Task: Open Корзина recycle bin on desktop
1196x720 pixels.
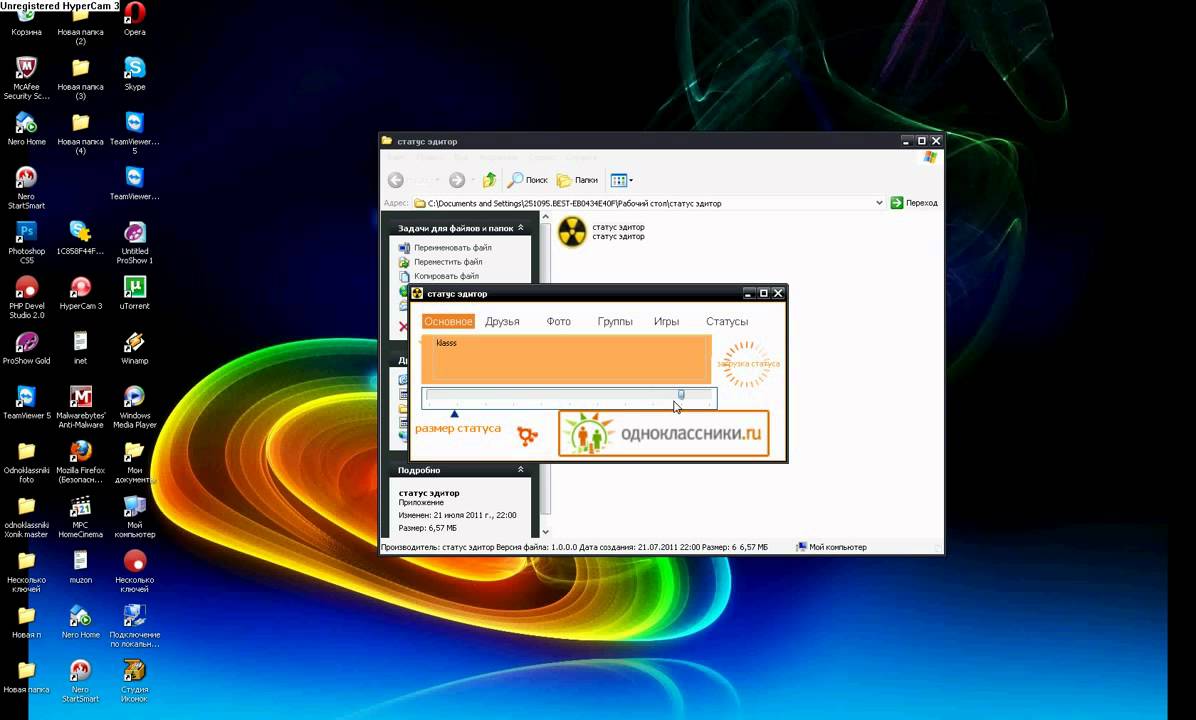Action: pos(26,19)
